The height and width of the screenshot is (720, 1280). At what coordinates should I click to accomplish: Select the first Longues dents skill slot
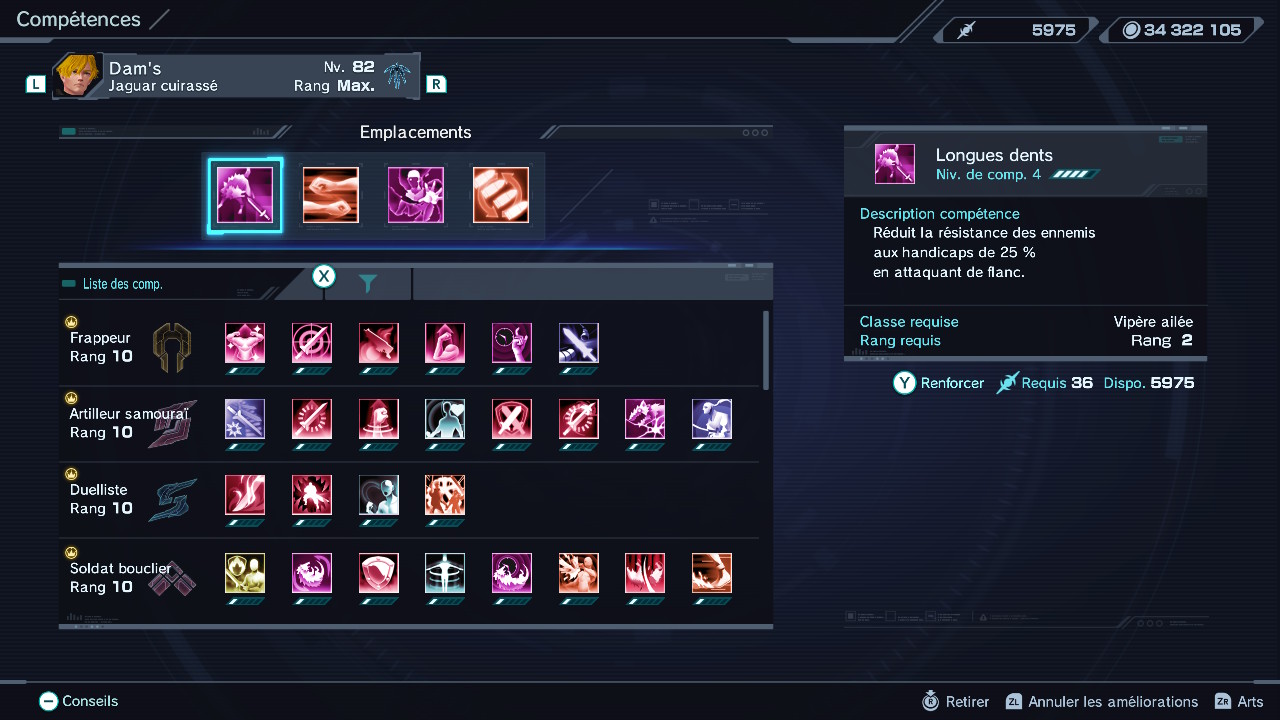(x=245, y=195)
